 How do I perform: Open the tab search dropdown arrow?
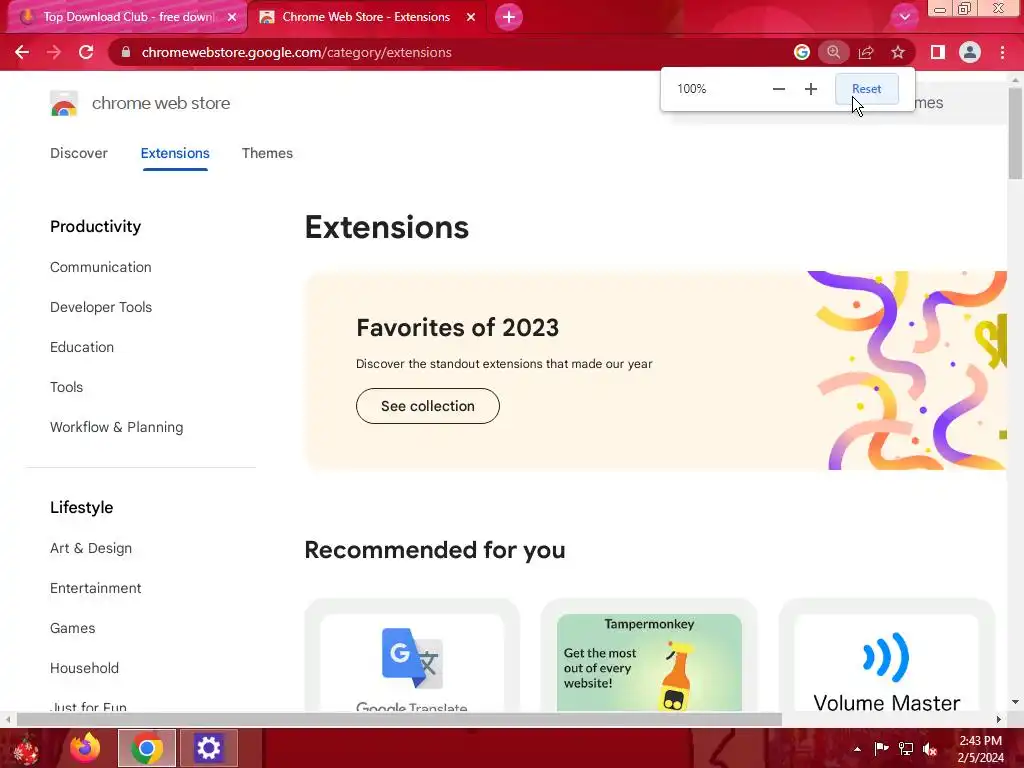coord(904,17)
